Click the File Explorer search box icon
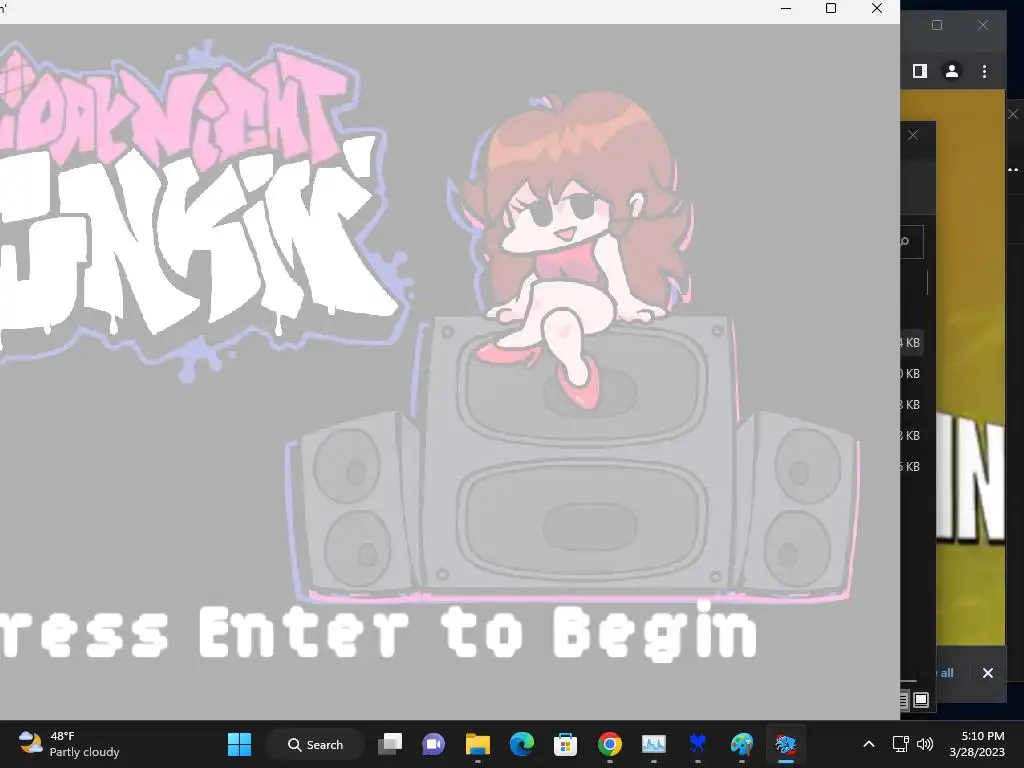Viewport: 1024px width, 768px height. [x=904, y=242]
